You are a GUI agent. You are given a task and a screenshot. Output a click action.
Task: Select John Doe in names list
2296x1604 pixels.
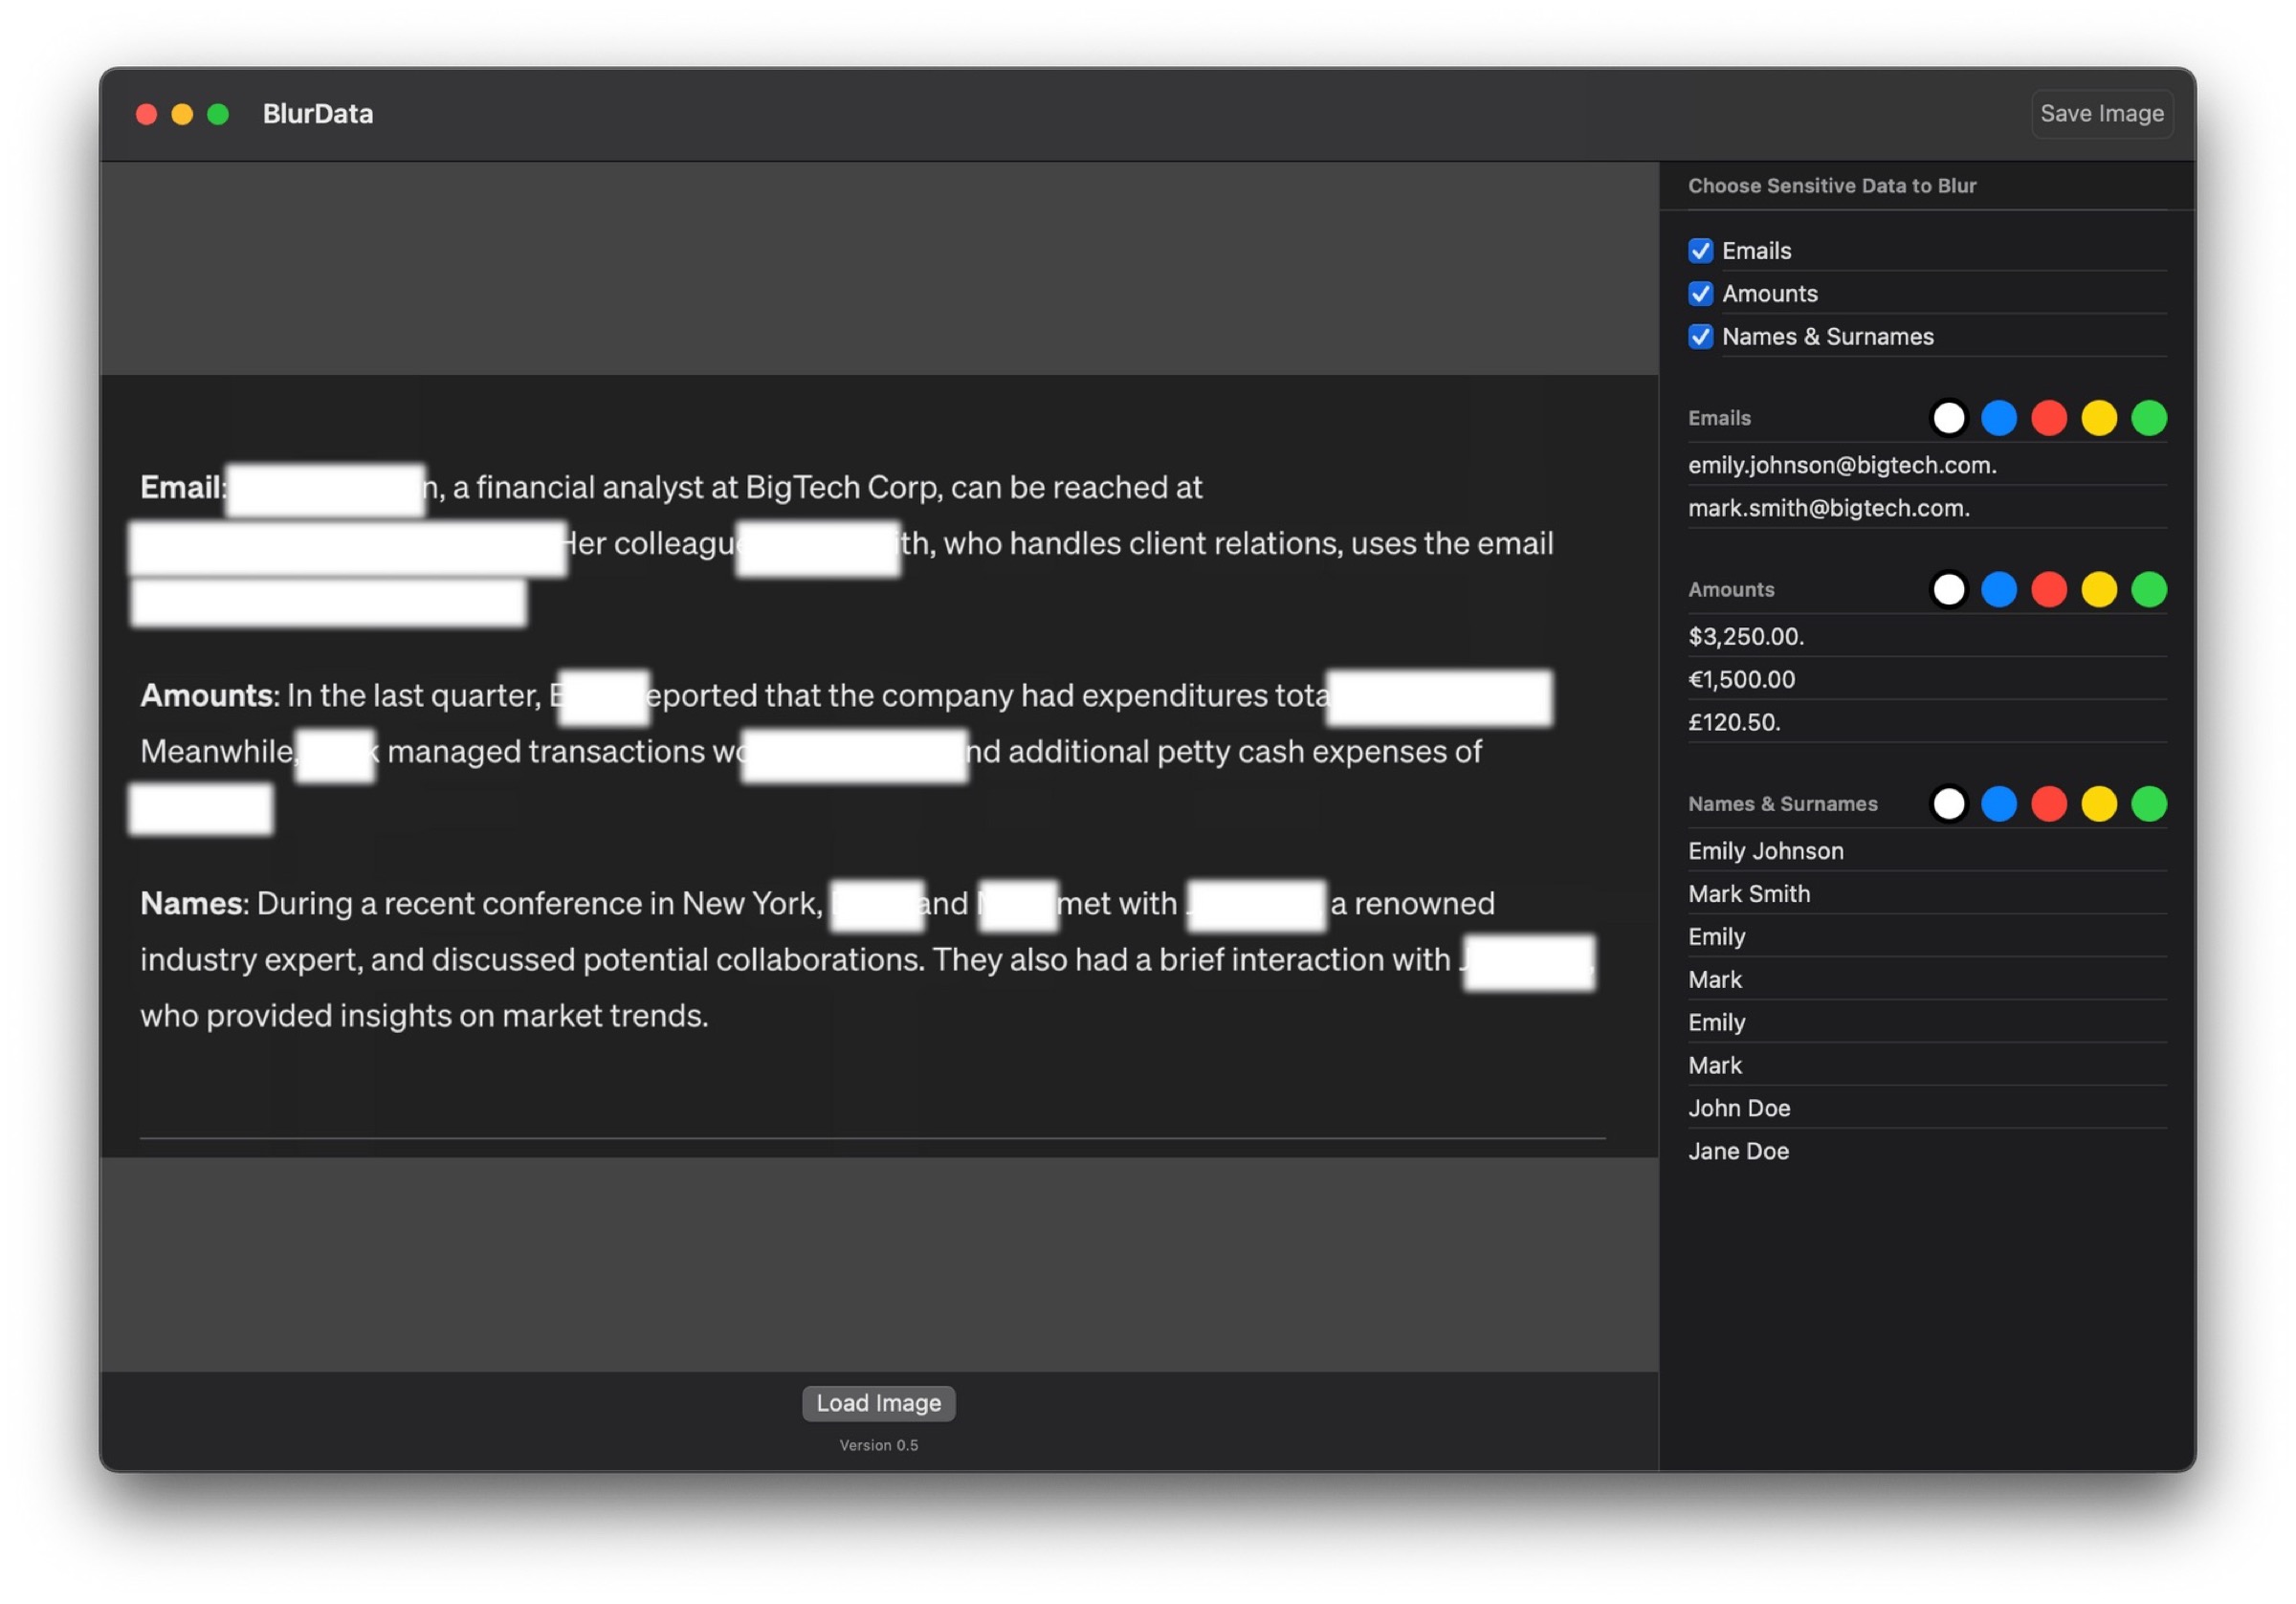[1739, 1108]
